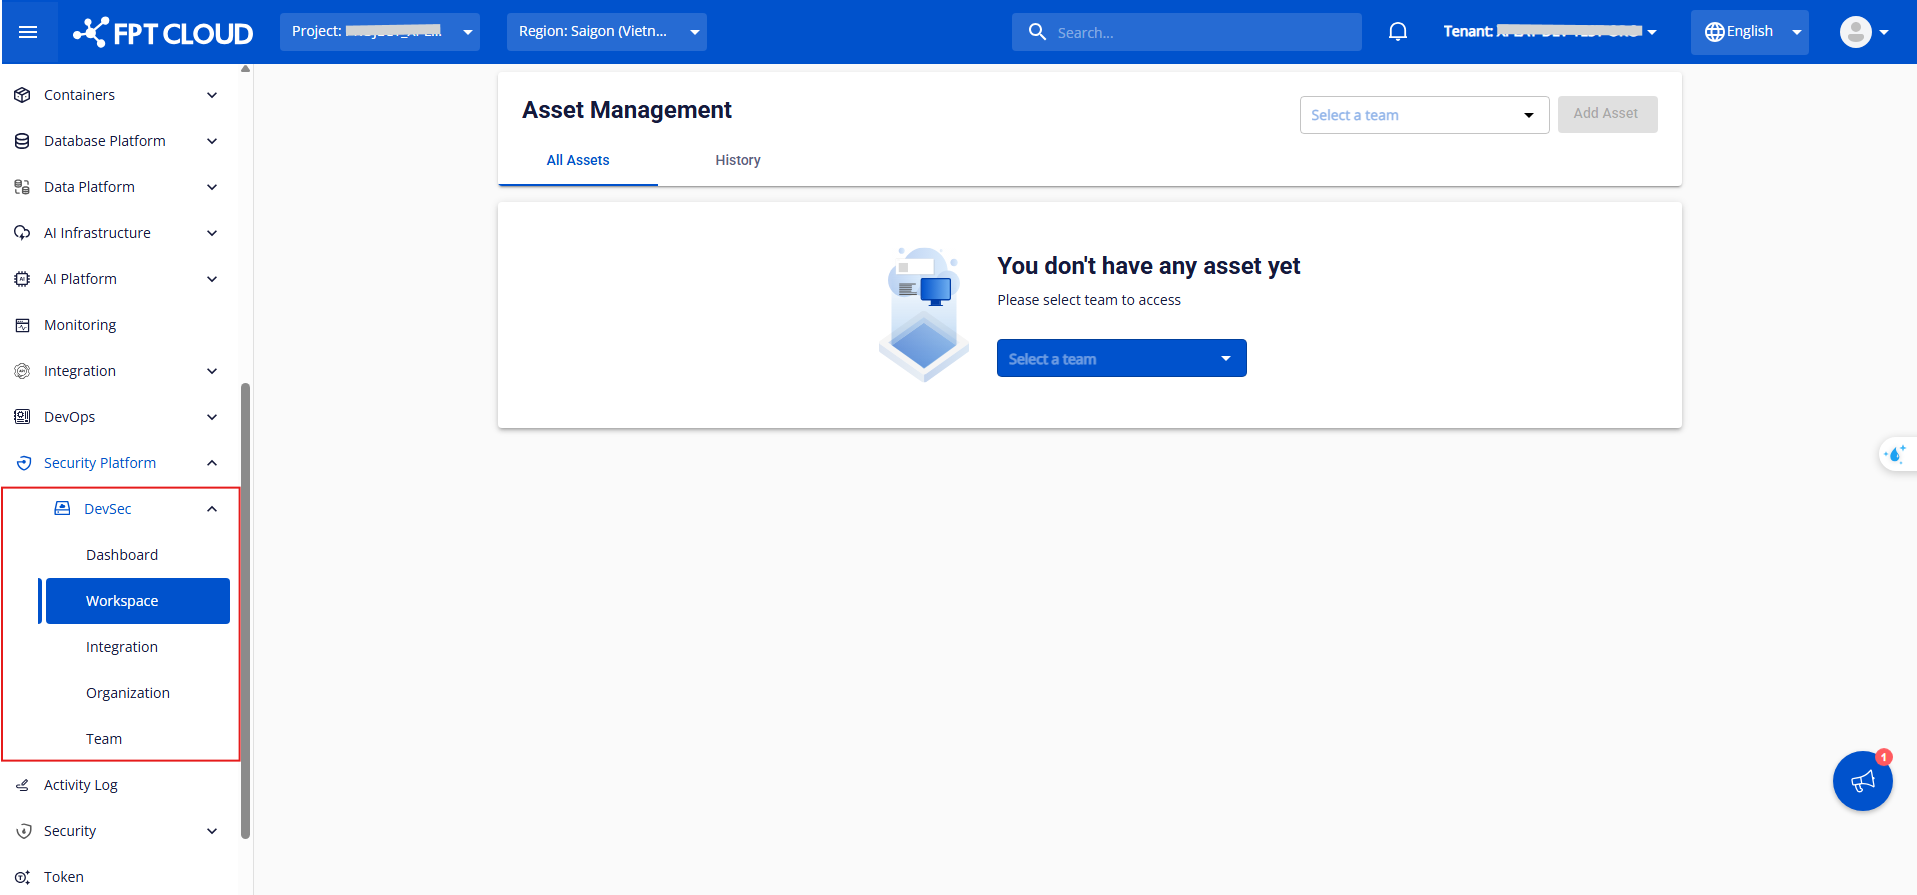Switch to the History tab
Image resolution: width=1917 pixels, height=895 pixels.
tap(737, 160)
